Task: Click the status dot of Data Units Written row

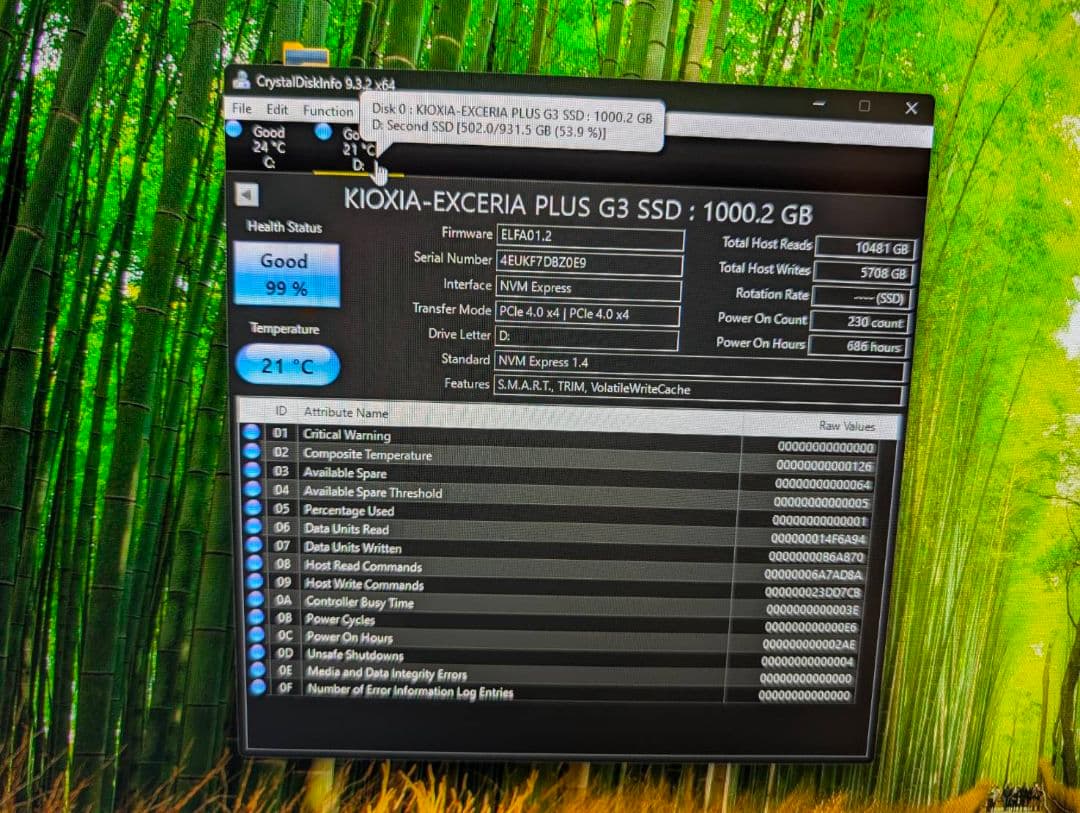Action: (x=254, y=544)
